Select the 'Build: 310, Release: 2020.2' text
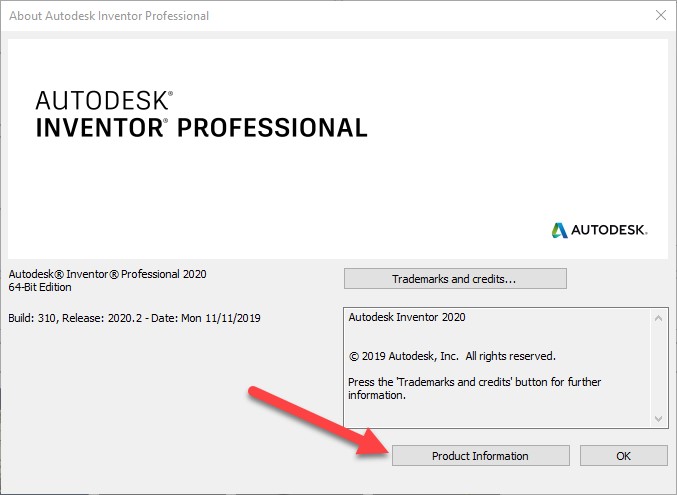The image size is (677, 495). point(75,318)
